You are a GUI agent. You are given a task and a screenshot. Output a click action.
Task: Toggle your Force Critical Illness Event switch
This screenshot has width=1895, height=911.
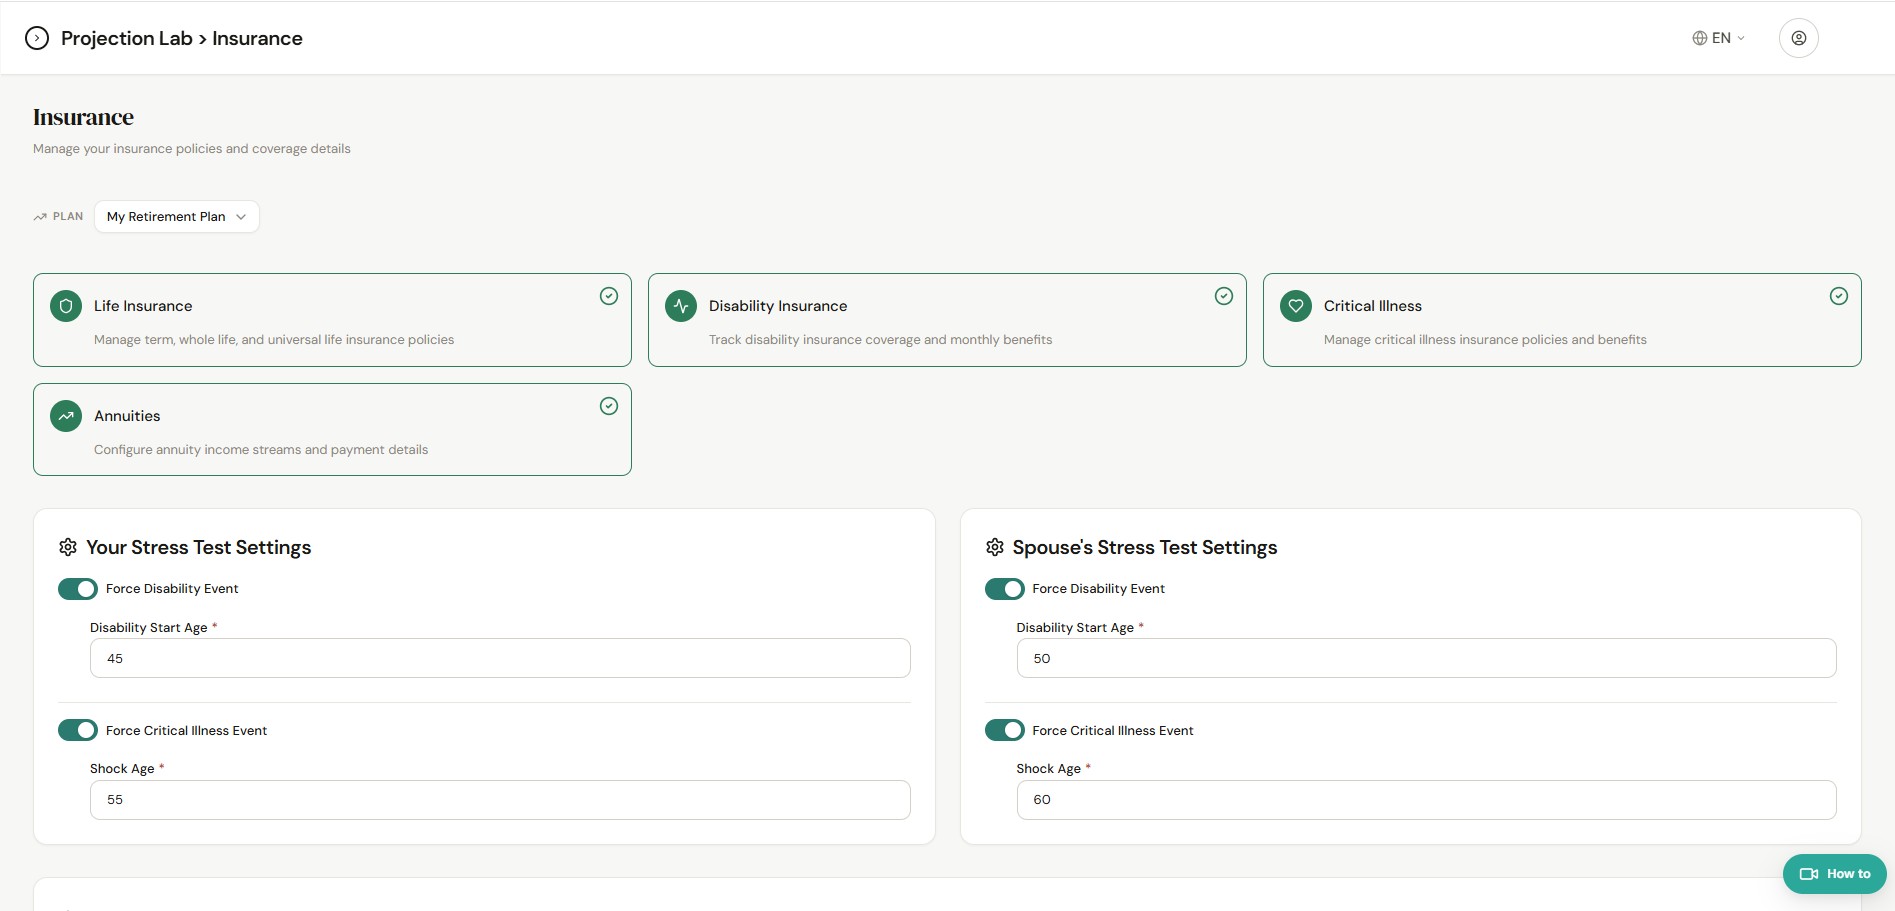[78, 730]
